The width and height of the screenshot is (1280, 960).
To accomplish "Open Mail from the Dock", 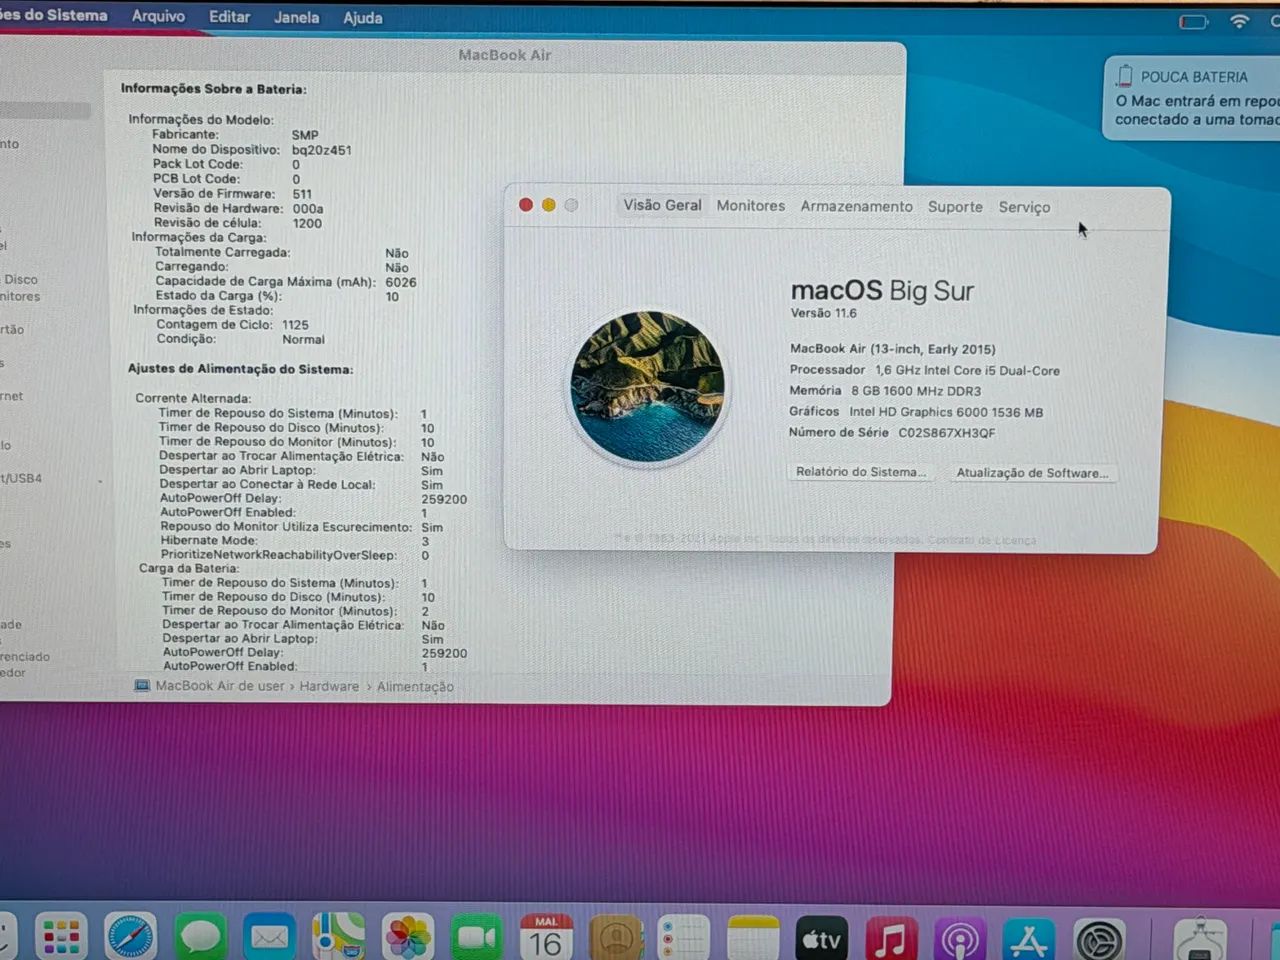I will (x=269, y=937).
